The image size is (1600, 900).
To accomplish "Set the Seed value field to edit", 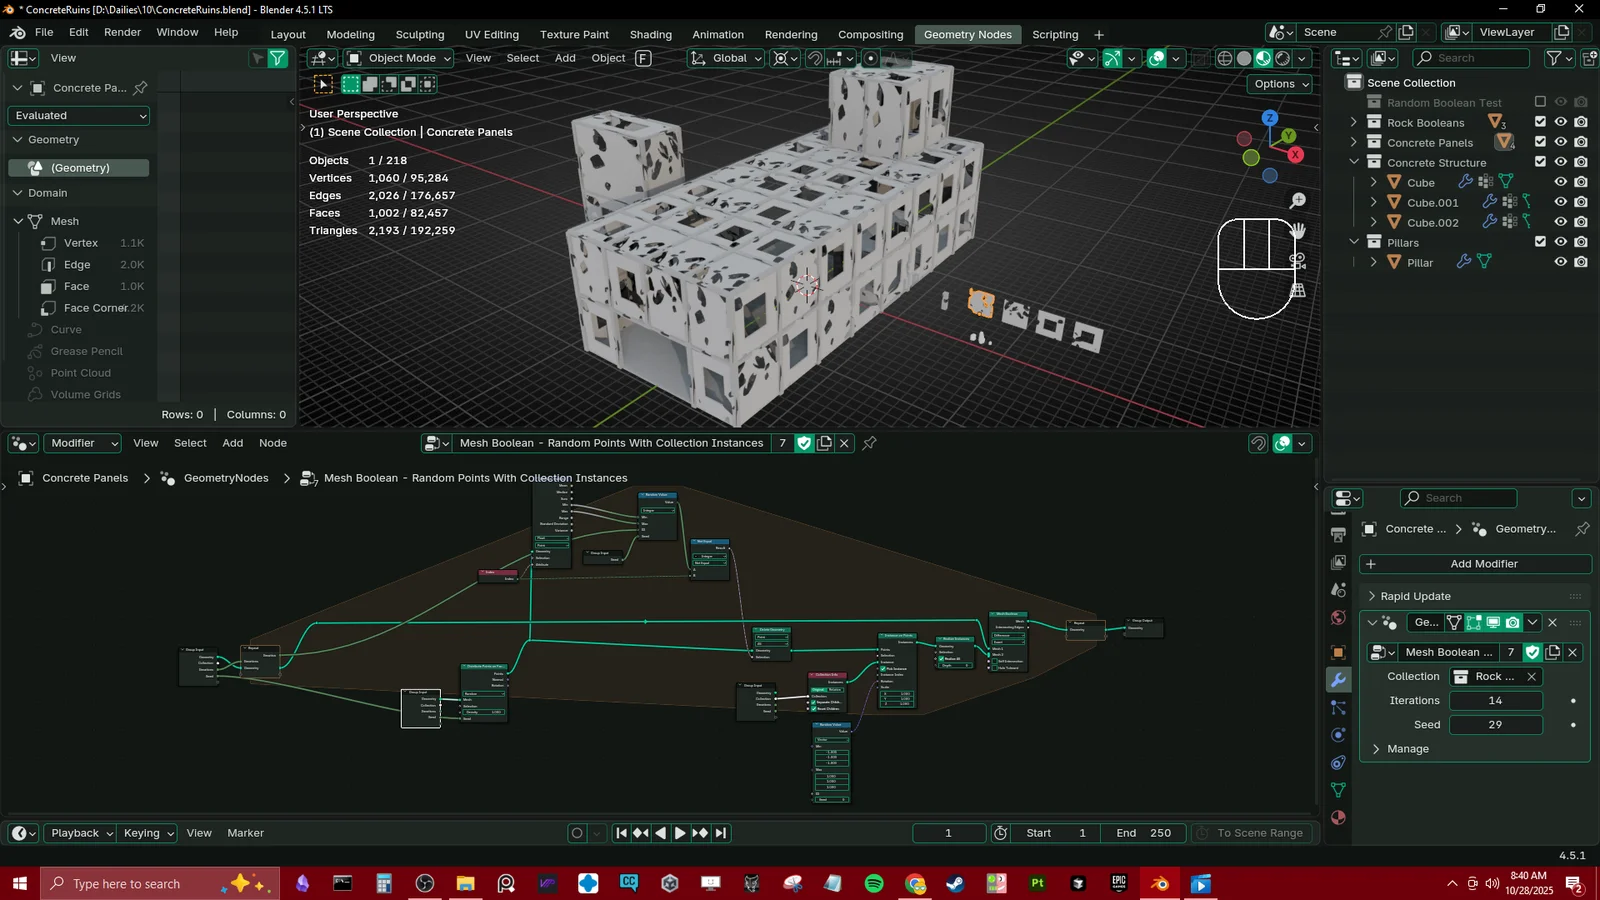I will pos(1496,725).
